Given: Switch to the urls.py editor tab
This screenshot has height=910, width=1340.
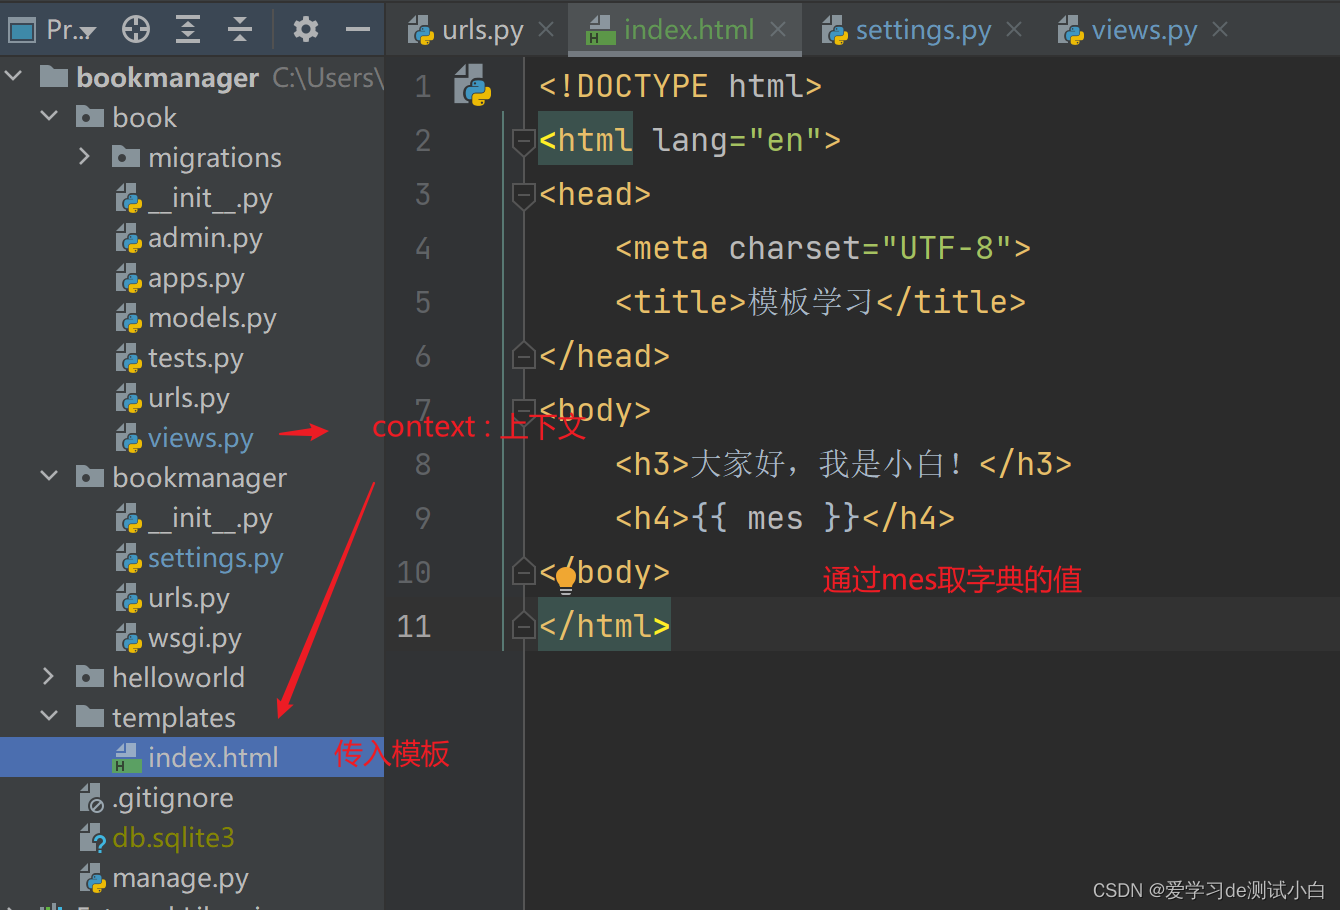Looking at the screenshot, I should point(482,30).
